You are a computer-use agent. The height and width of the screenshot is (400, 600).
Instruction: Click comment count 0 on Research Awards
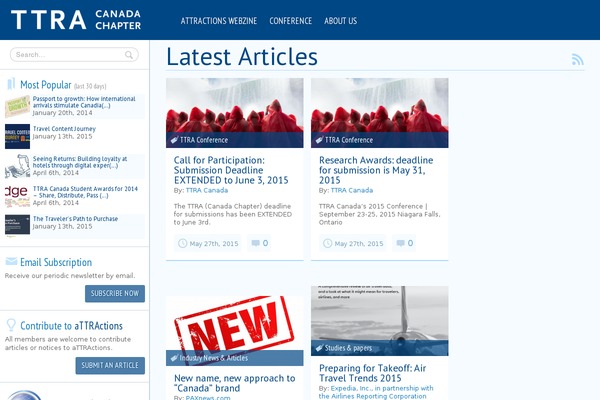point(410,243)
